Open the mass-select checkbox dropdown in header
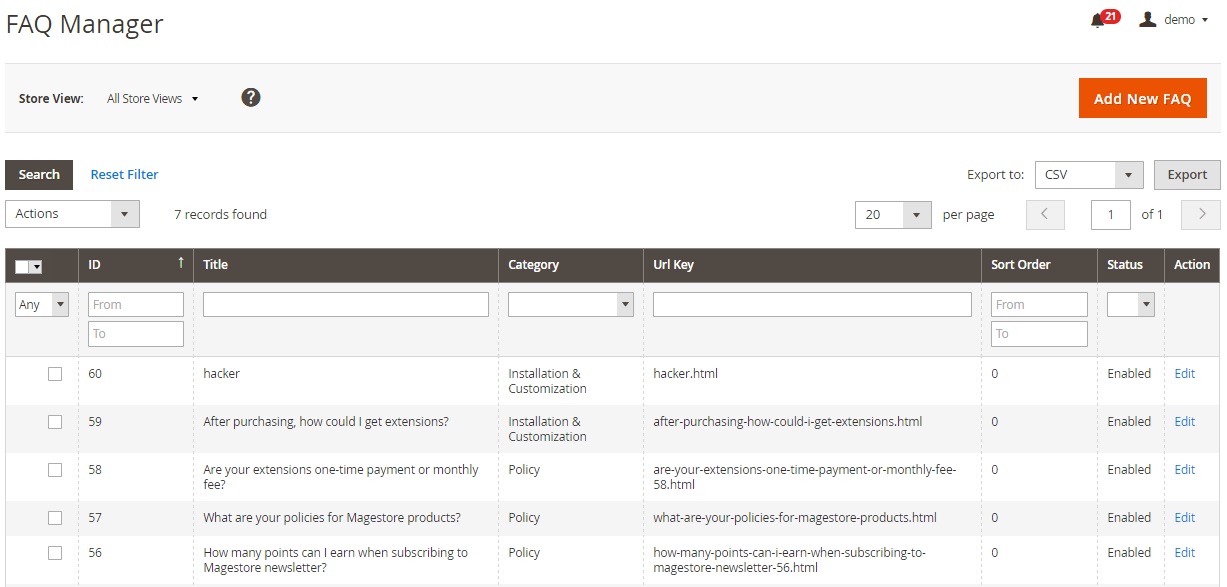Viewport: 1227px width, 587px height. pos(37,267)
